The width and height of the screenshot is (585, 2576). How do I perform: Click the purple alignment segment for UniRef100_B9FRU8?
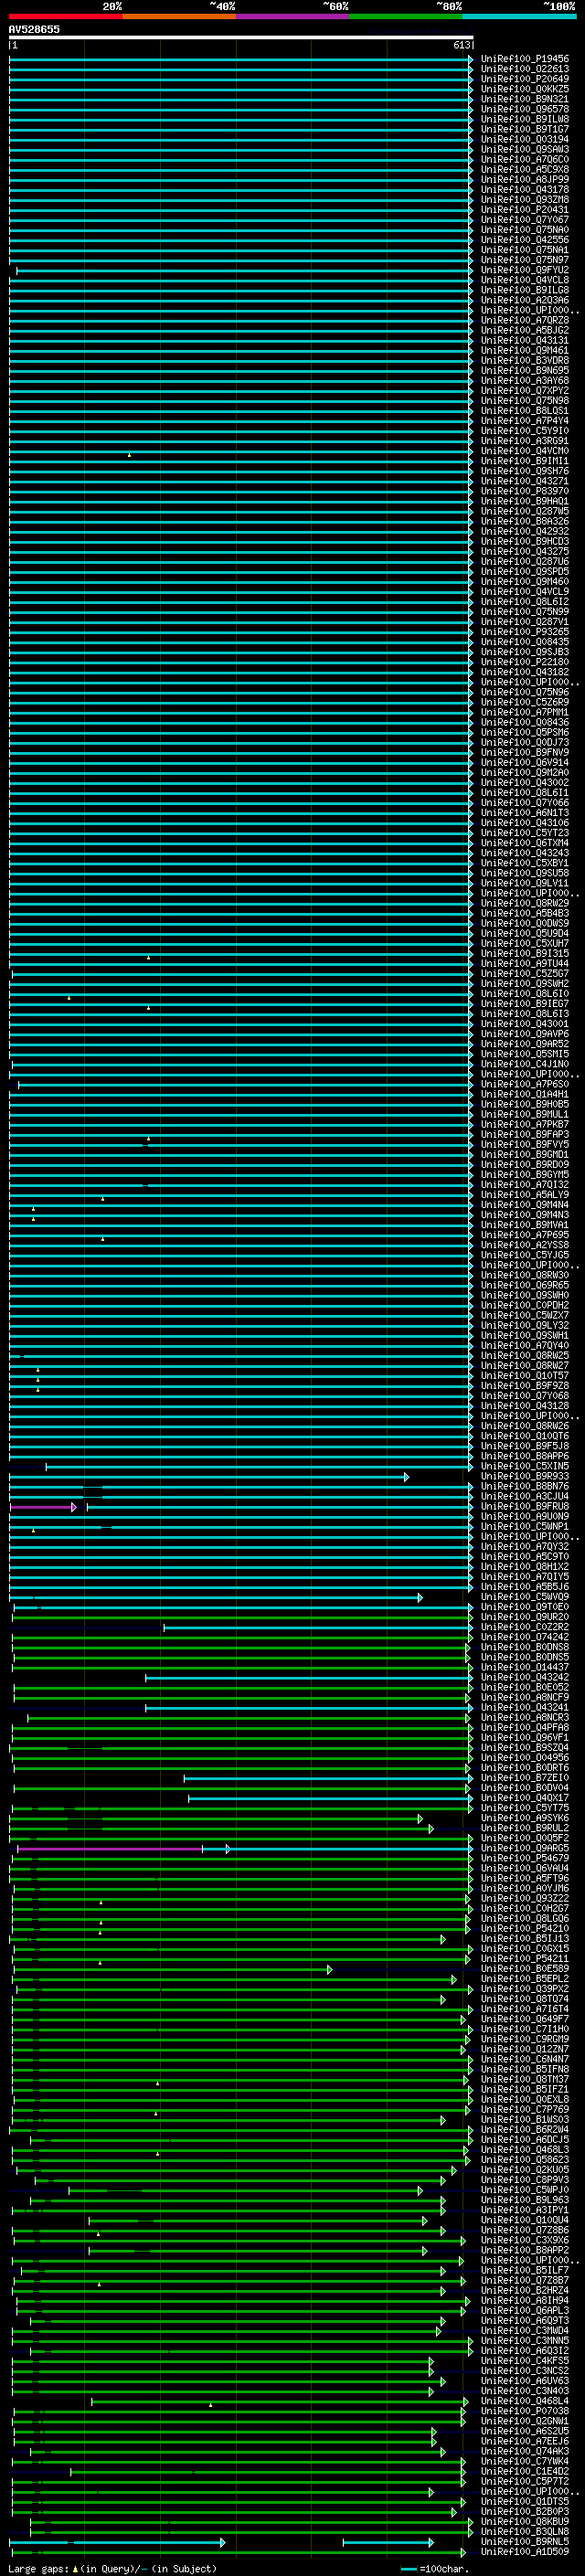pos(43,1506)
